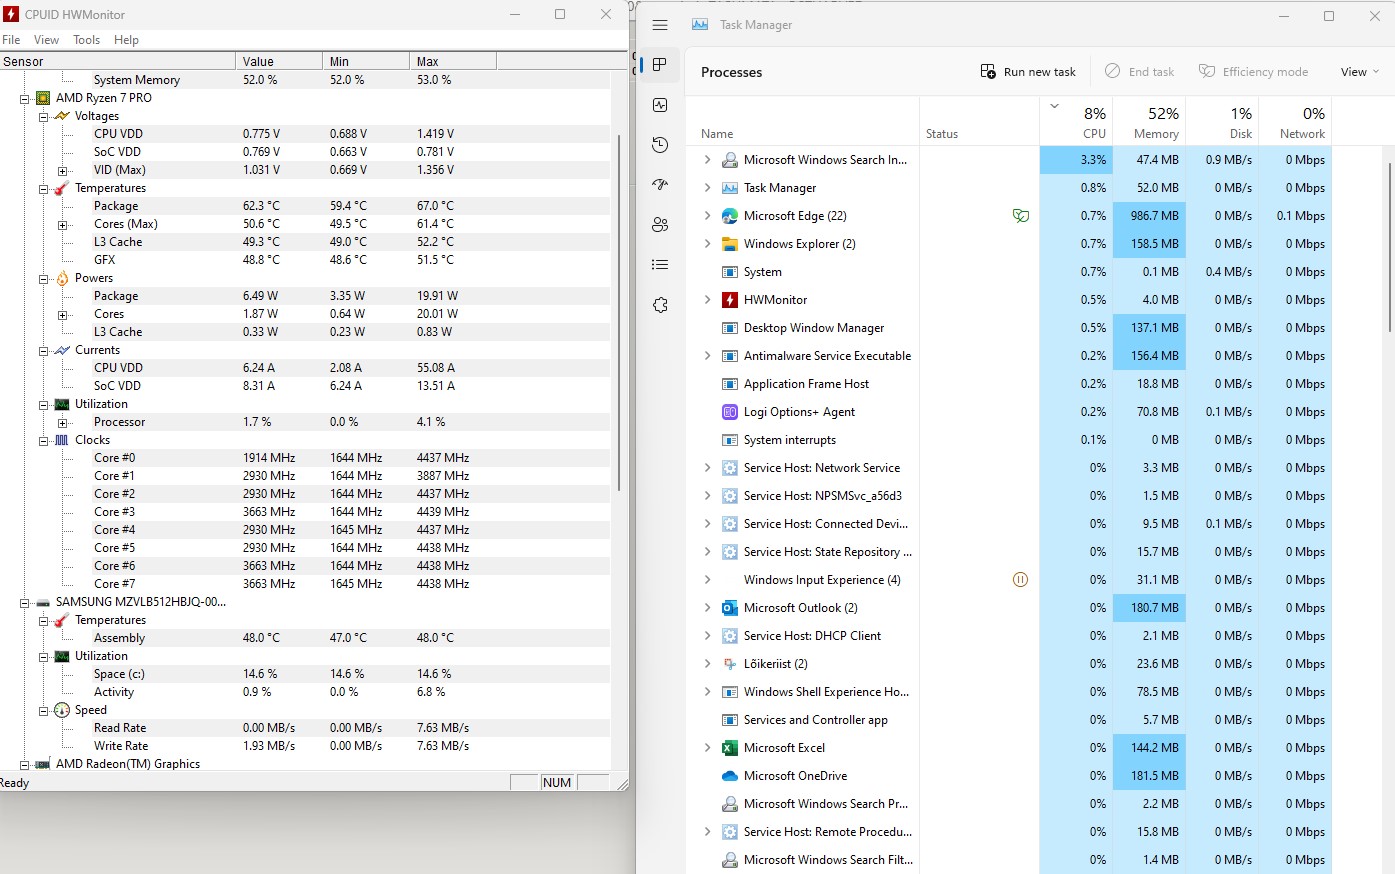
Task: Expand Processor utilization node
Action: click(x=62, y=422)
